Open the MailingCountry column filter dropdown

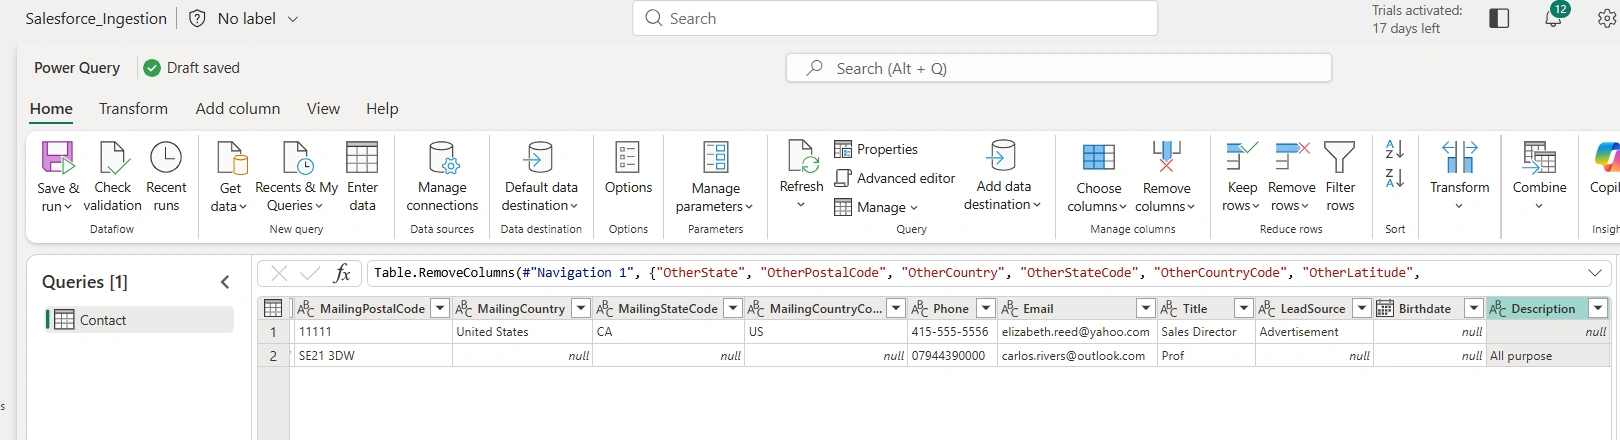581,308
